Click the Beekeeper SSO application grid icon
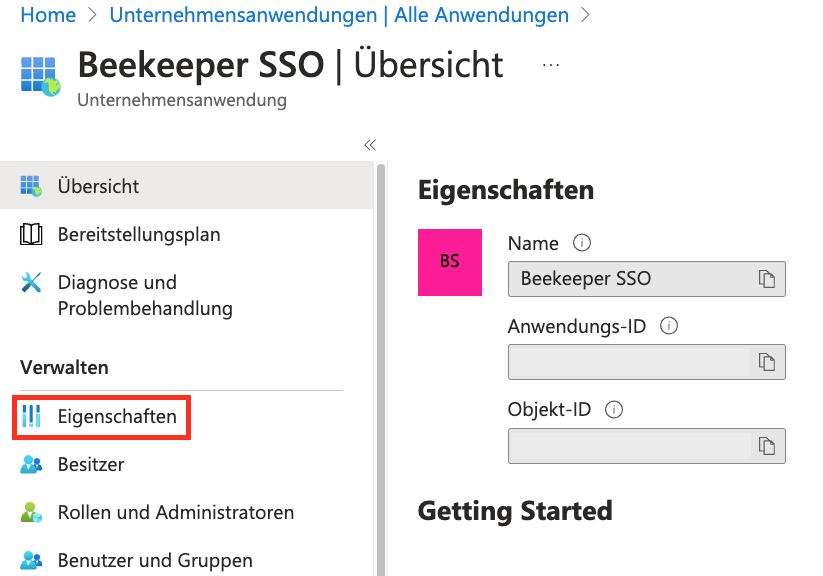The height and width of the screenshot is (576, 823). coord(40,76)
